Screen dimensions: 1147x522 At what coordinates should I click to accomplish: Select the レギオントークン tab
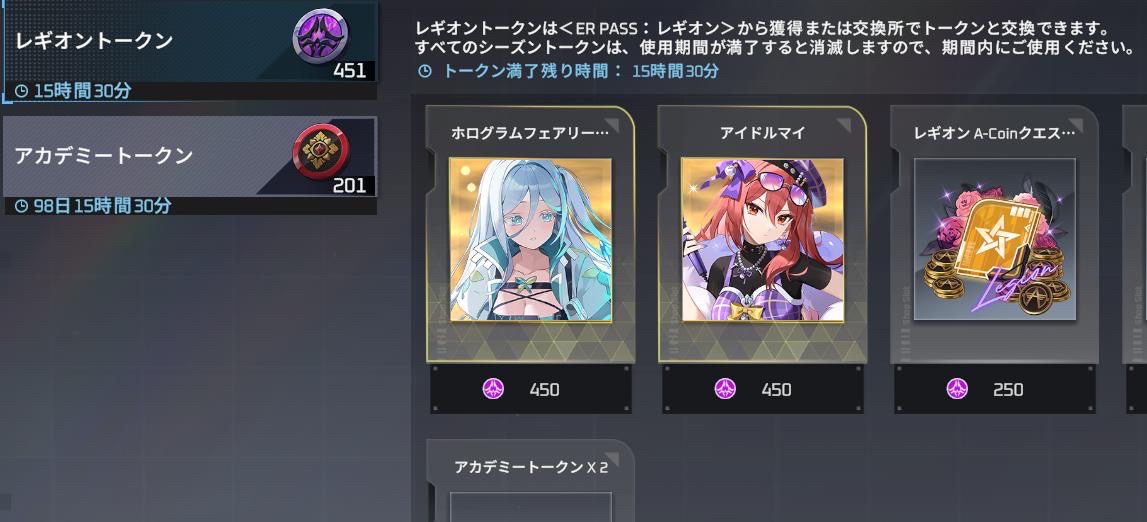point(190,50)
